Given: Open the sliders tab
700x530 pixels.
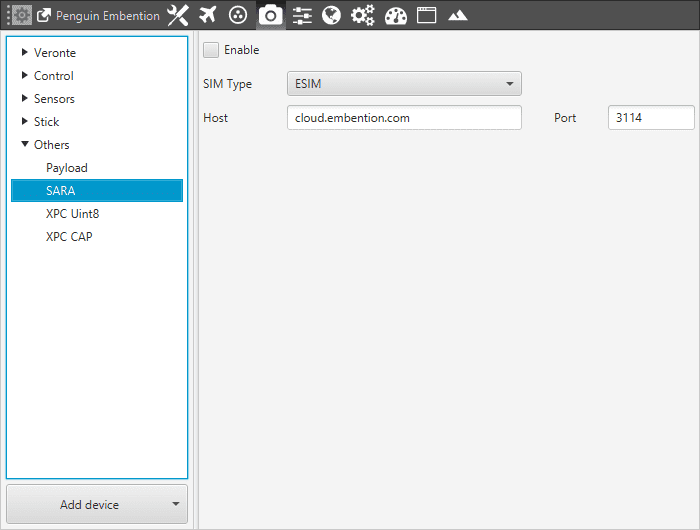Looking at the screenshot, I should click(302, 16).
